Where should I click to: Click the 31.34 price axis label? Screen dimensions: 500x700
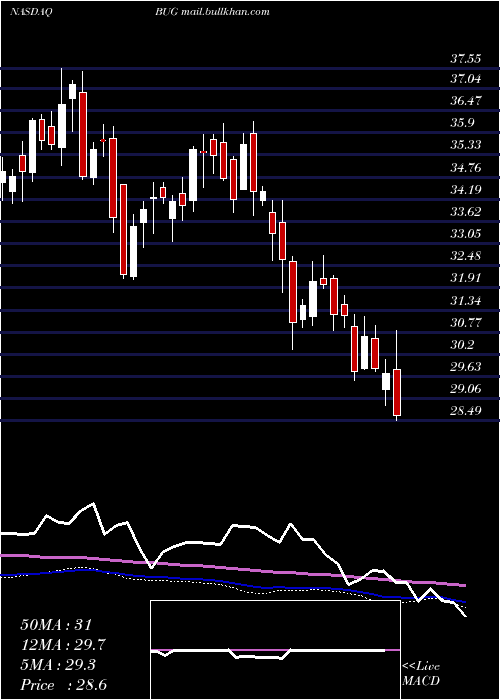(465, 301)
